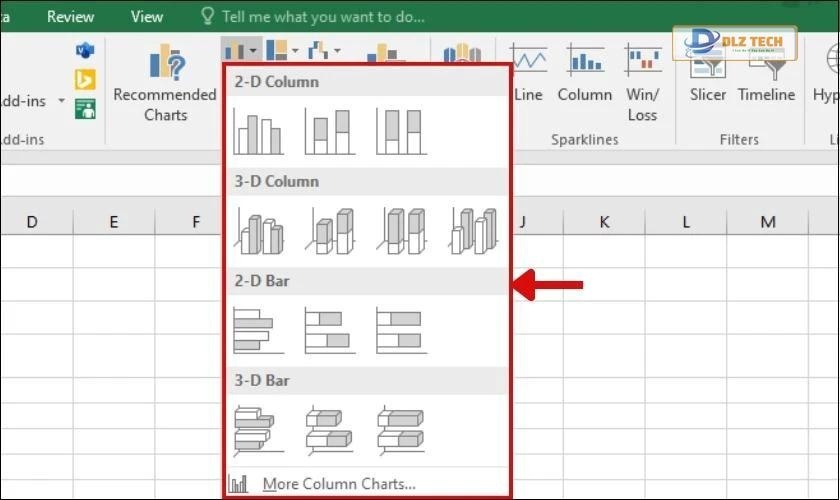Insert a Slicer filter
840x500 pixels.
pos(708,75)
